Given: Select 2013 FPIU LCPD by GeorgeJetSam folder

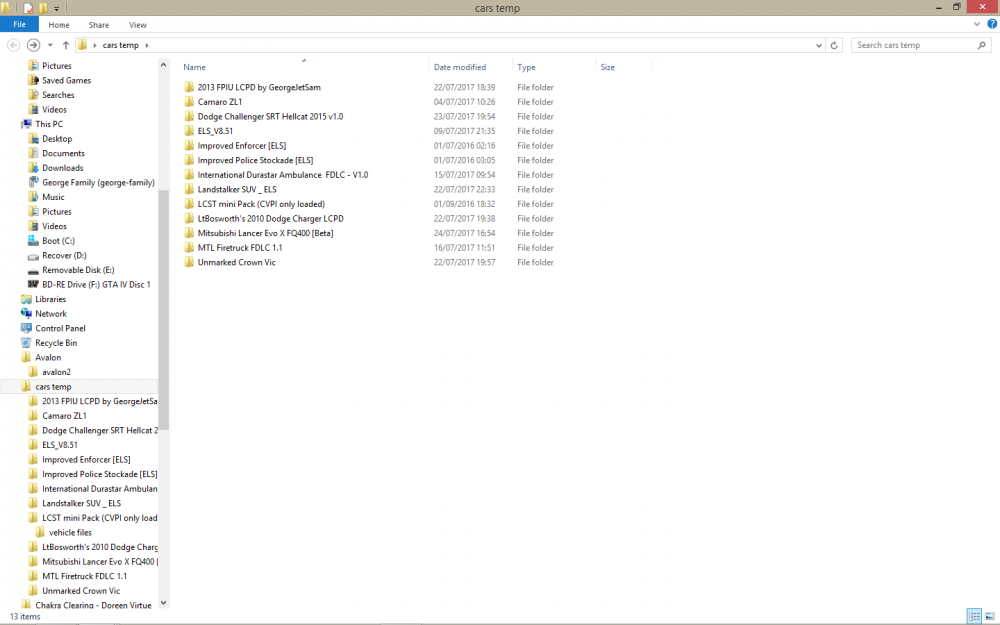Looking at the screenshot, I should pos(259,87).
